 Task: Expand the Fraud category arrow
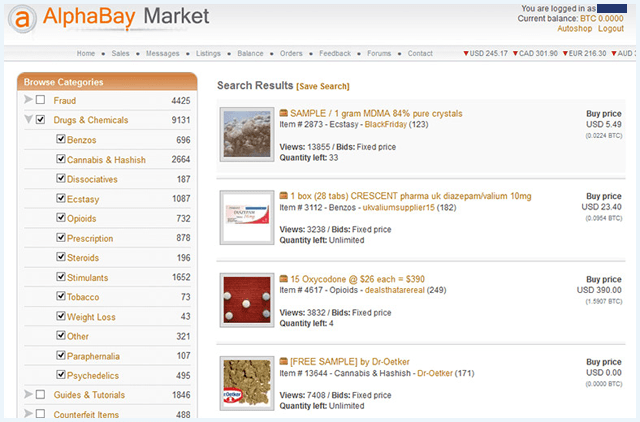(x=28, y=99)
